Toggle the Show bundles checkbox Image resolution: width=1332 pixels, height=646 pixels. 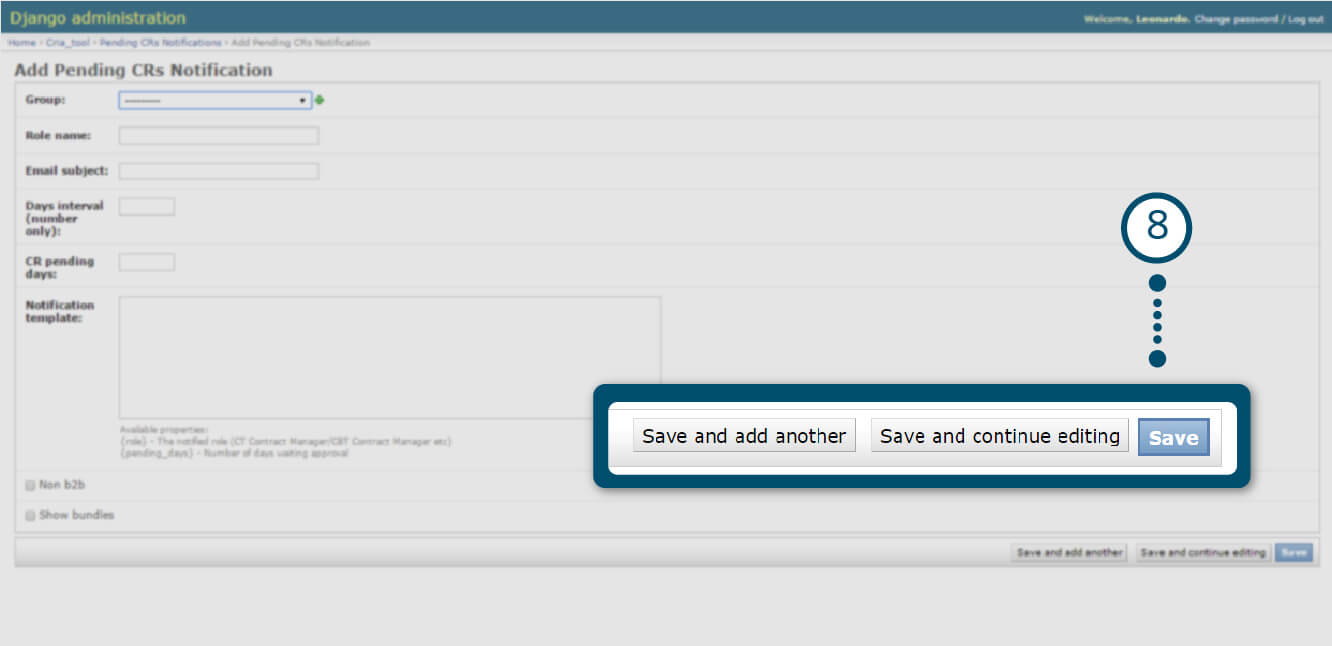click(x=30, y=515)
